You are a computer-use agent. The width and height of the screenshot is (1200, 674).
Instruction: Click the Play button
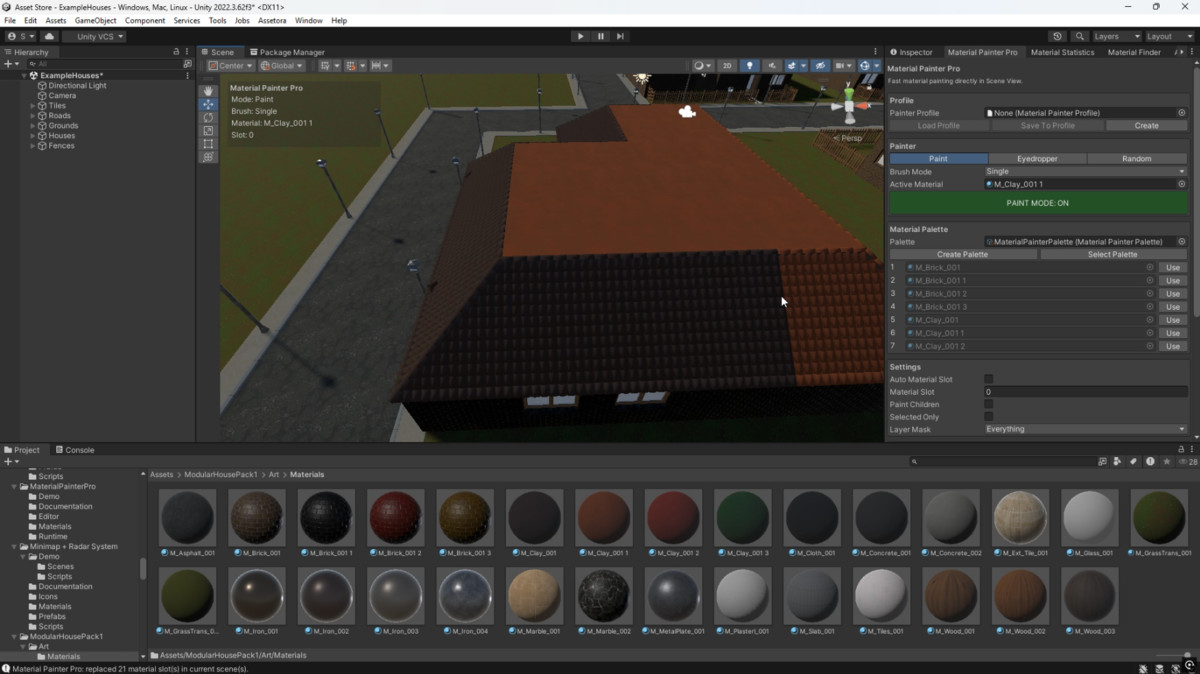pyautogui.click(x=580, y=36)
